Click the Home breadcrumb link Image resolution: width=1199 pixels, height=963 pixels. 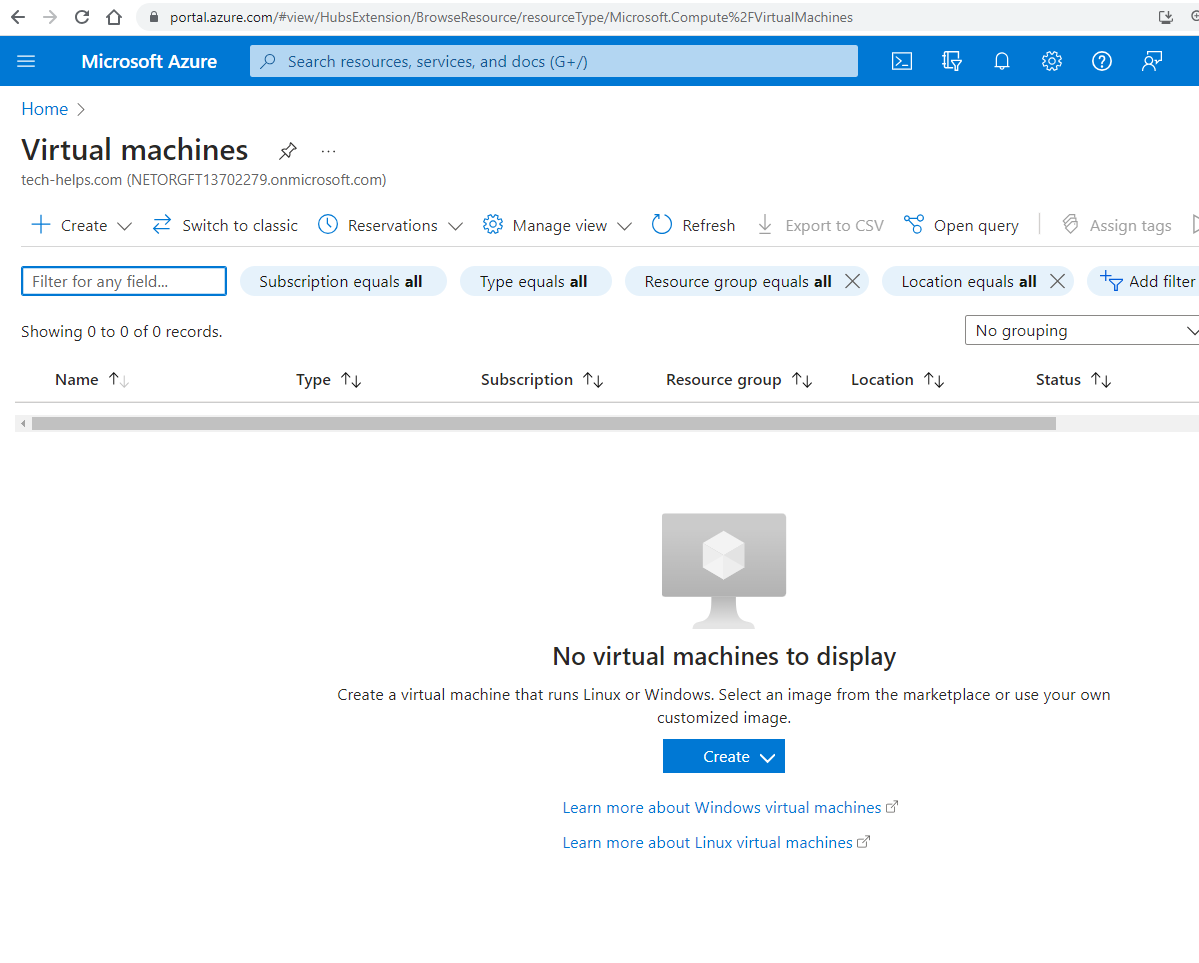coord(44,109)
